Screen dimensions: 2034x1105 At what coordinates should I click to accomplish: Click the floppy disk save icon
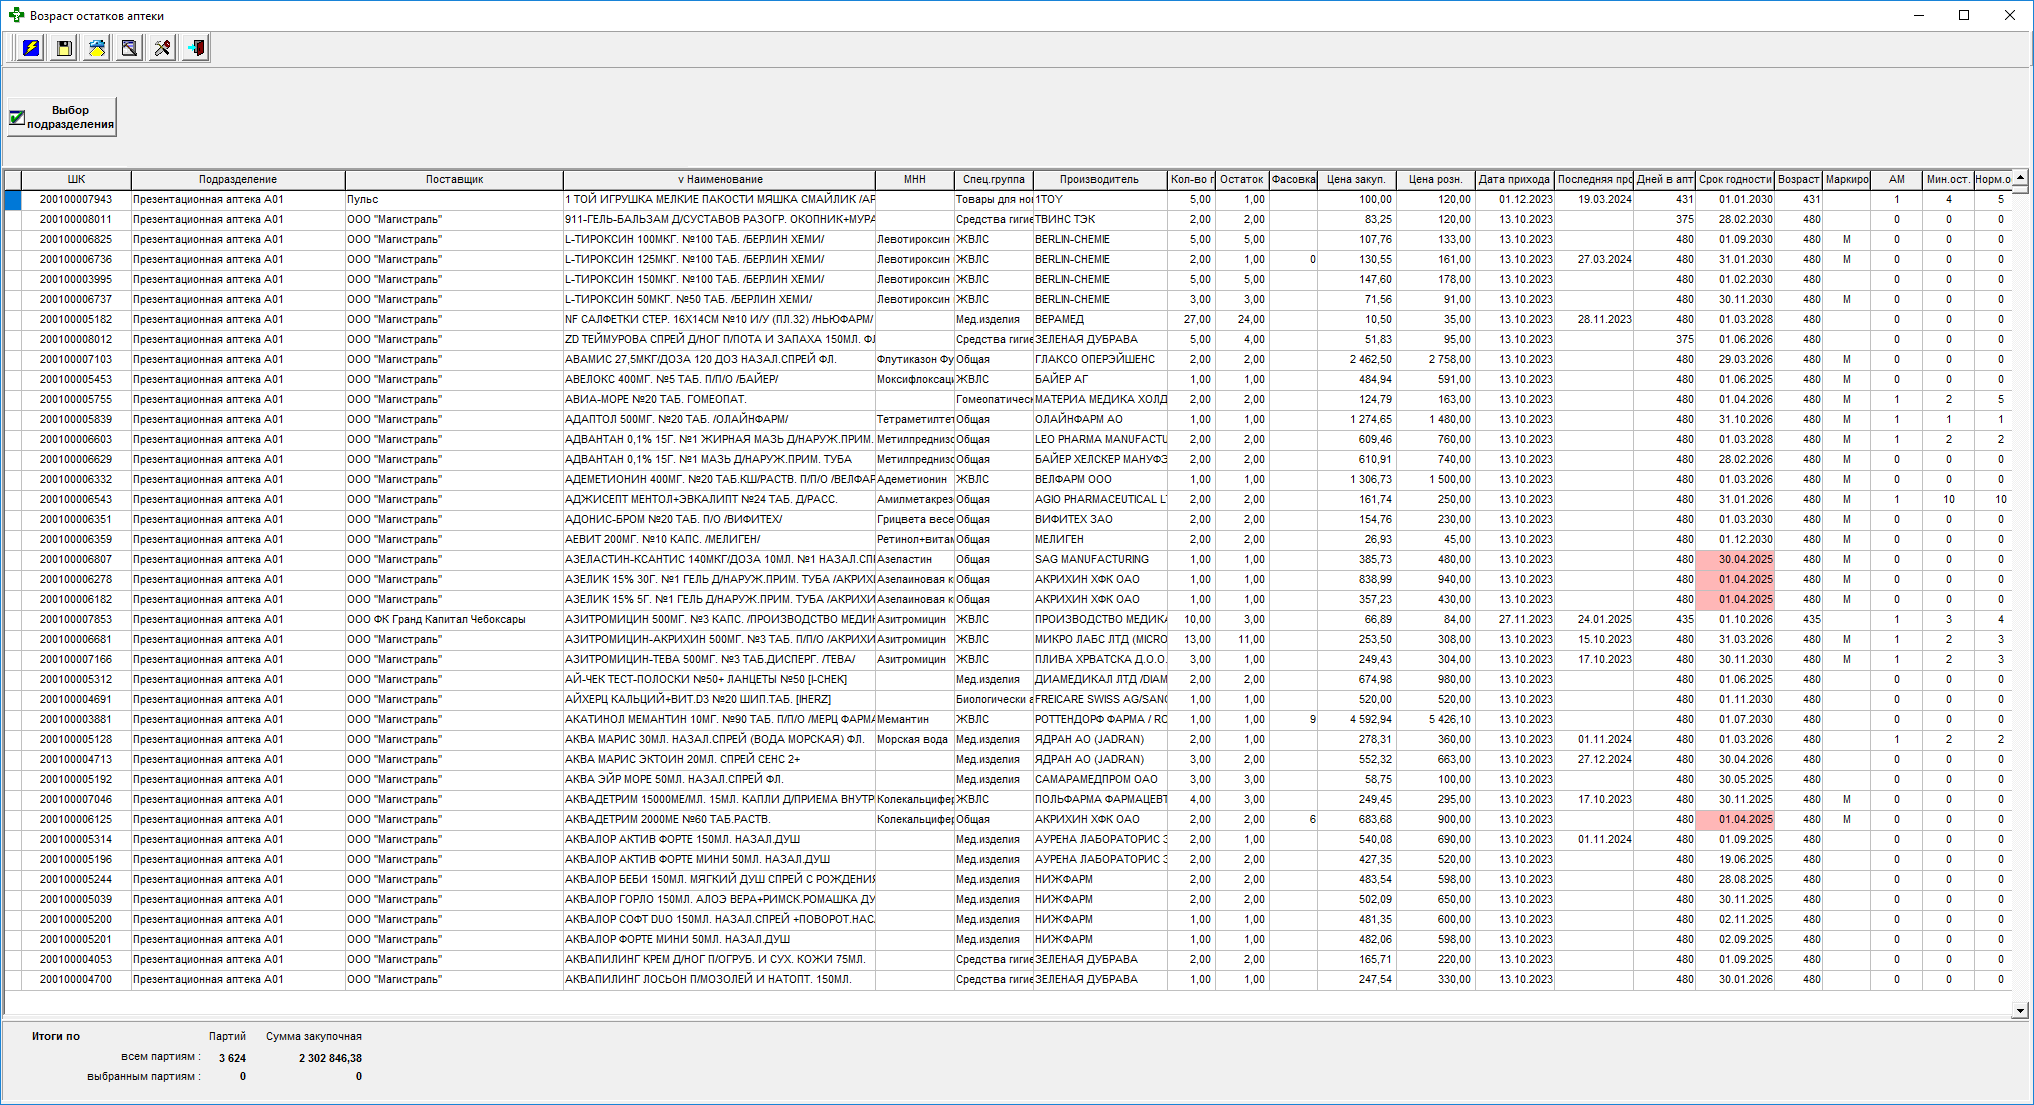64,48
